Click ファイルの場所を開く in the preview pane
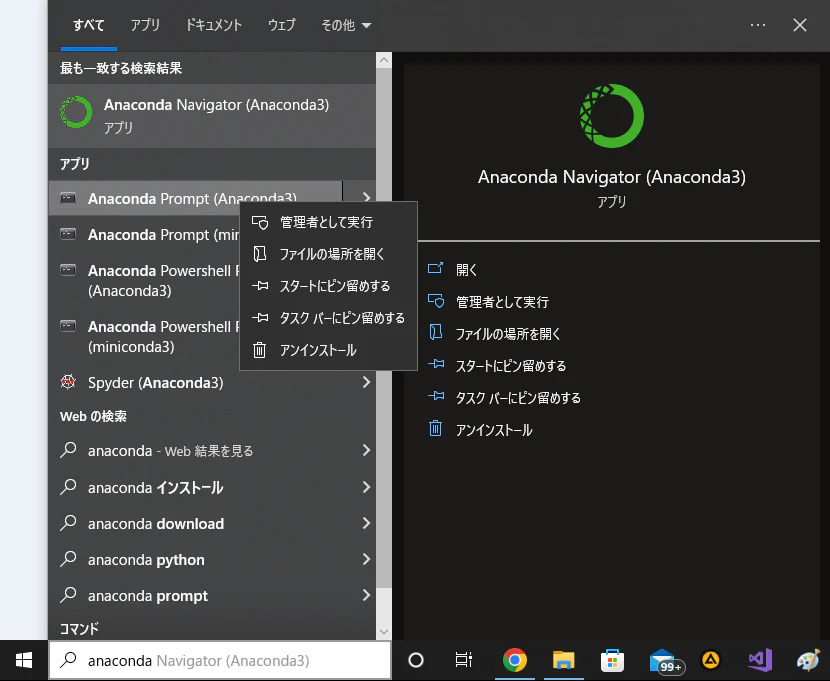 tap(508, 334)
